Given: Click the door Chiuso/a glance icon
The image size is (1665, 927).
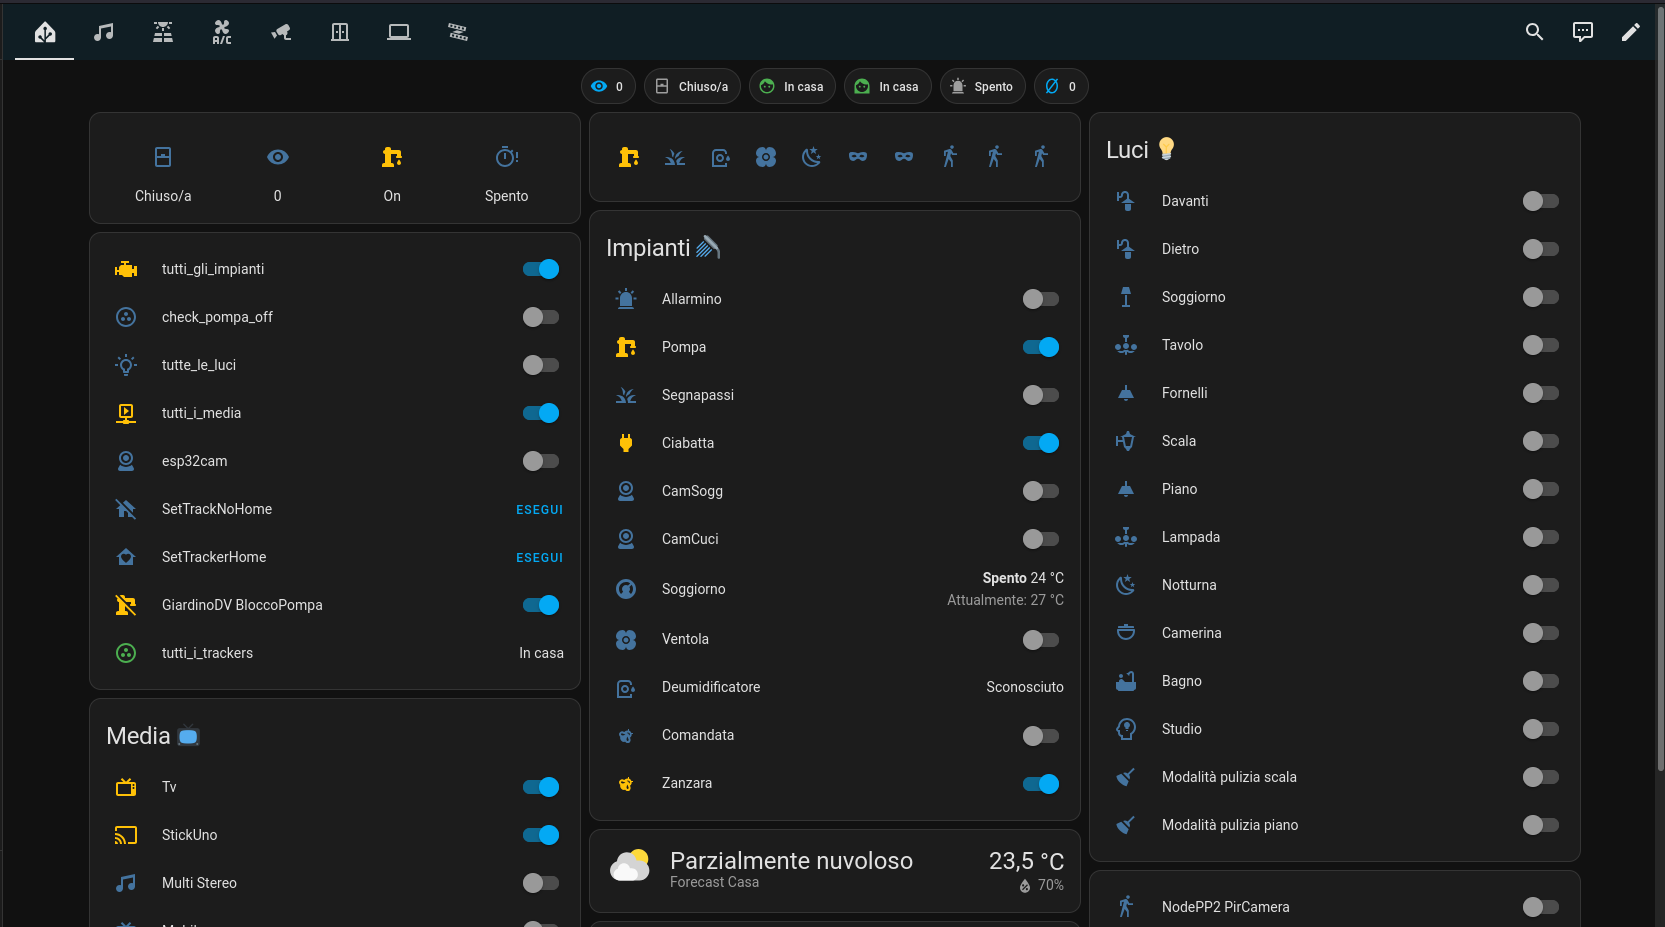Looking at the screenshot, I should (x=163, y=157).
